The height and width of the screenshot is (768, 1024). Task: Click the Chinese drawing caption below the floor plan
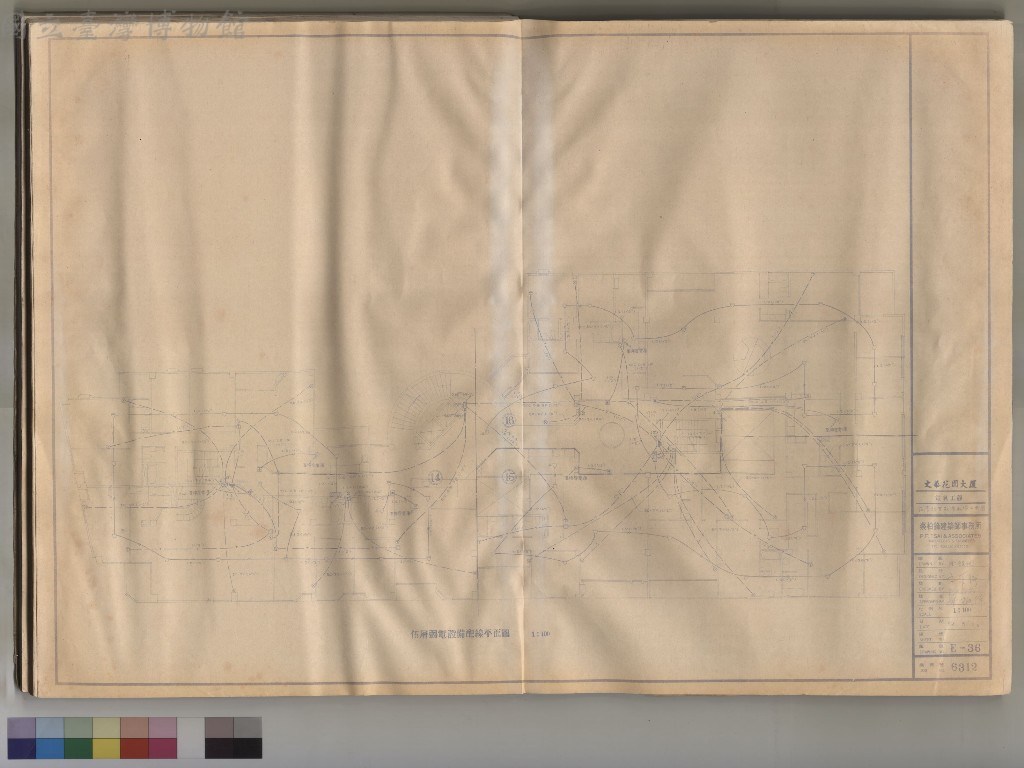pos(460,633)
